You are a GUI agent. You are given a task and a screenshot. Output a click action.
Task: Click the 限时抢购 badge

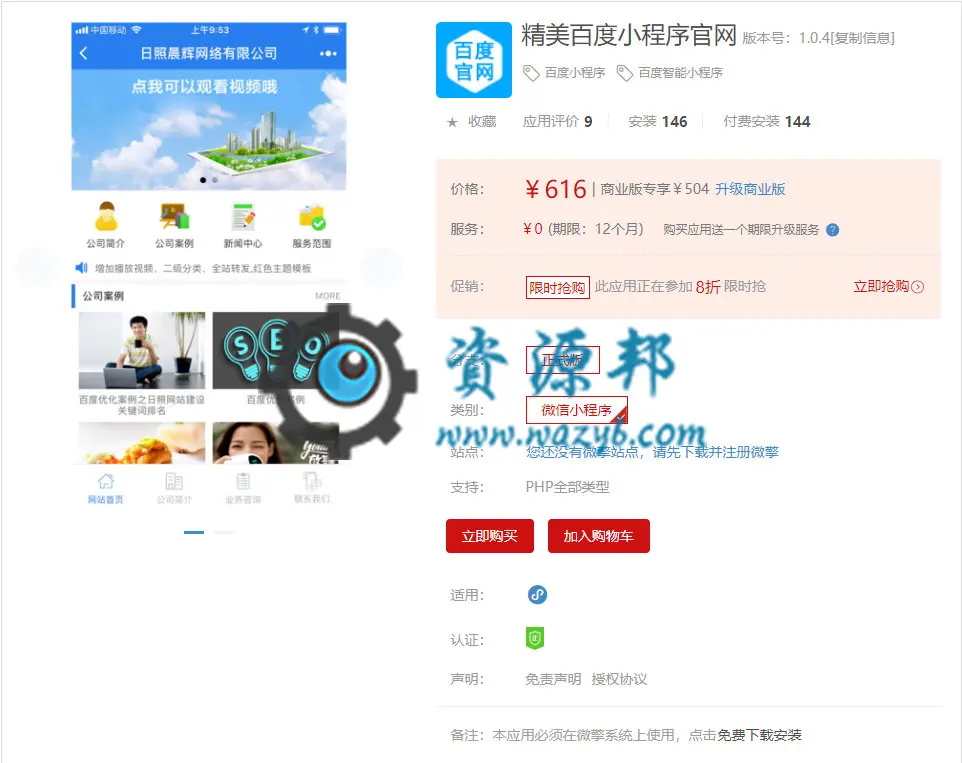tap(558, 287)
